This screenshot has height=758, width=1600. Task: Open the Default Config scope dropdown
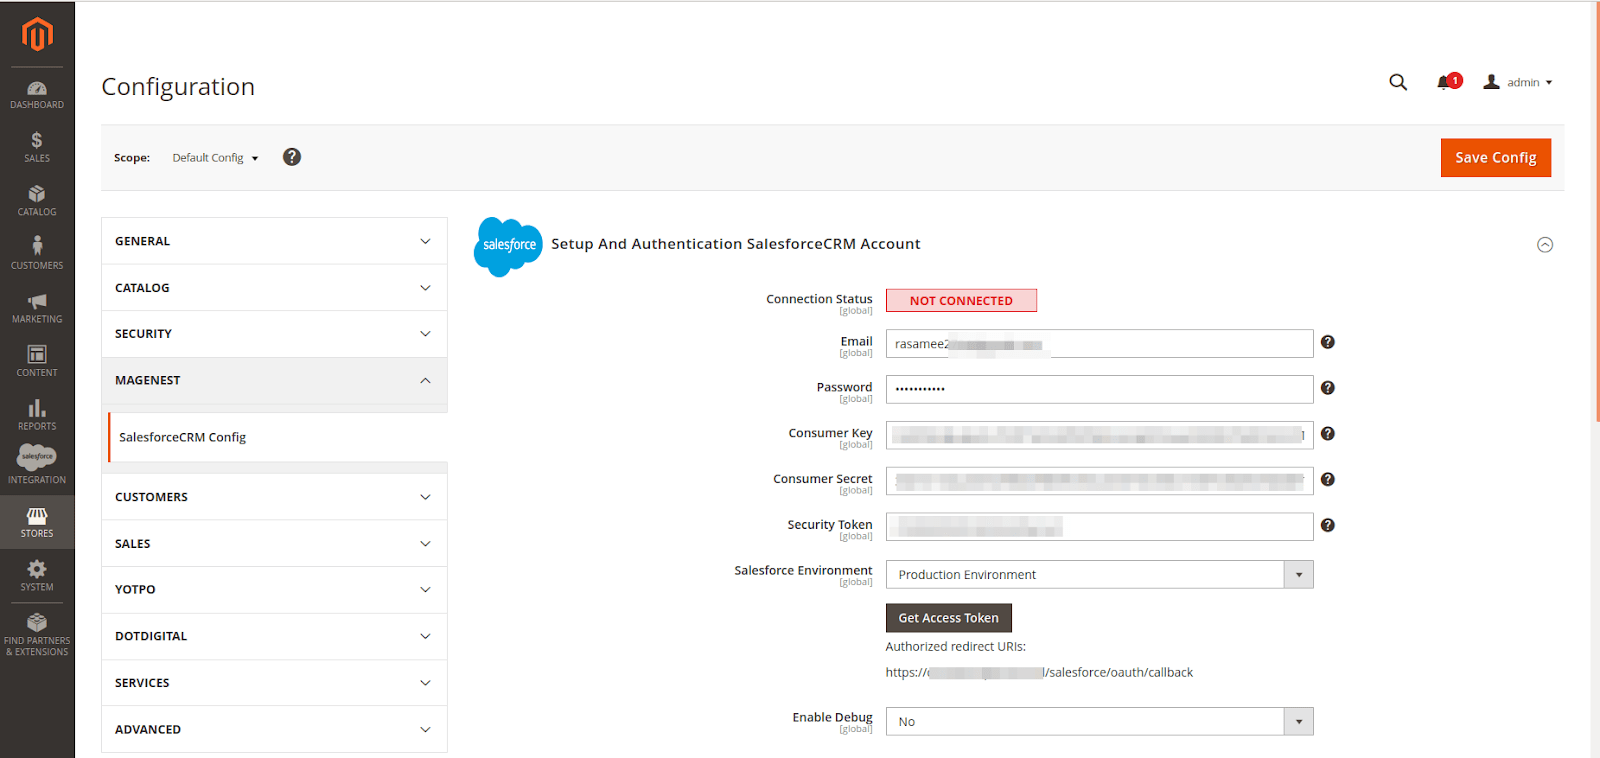pos(215,158)
